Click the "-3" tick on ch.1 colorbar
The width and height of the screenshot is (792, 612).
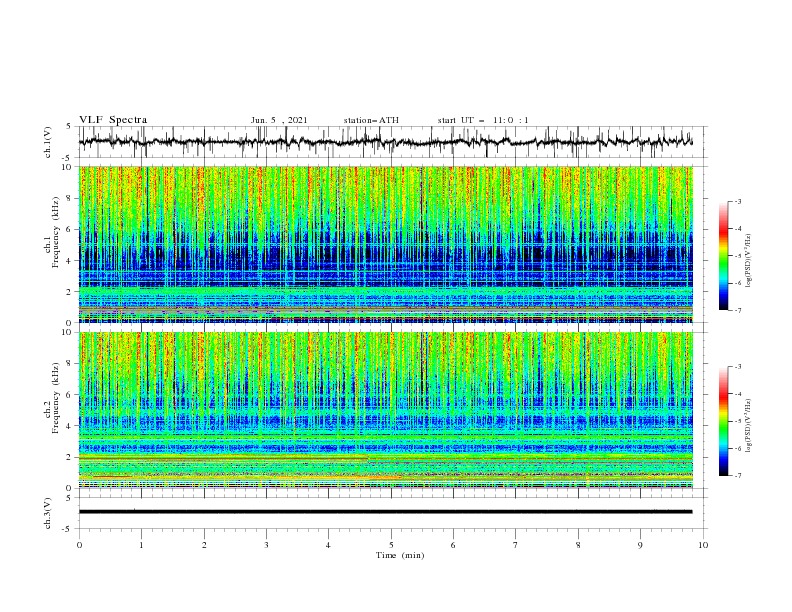pyautogui.click(x=737, y=201)
